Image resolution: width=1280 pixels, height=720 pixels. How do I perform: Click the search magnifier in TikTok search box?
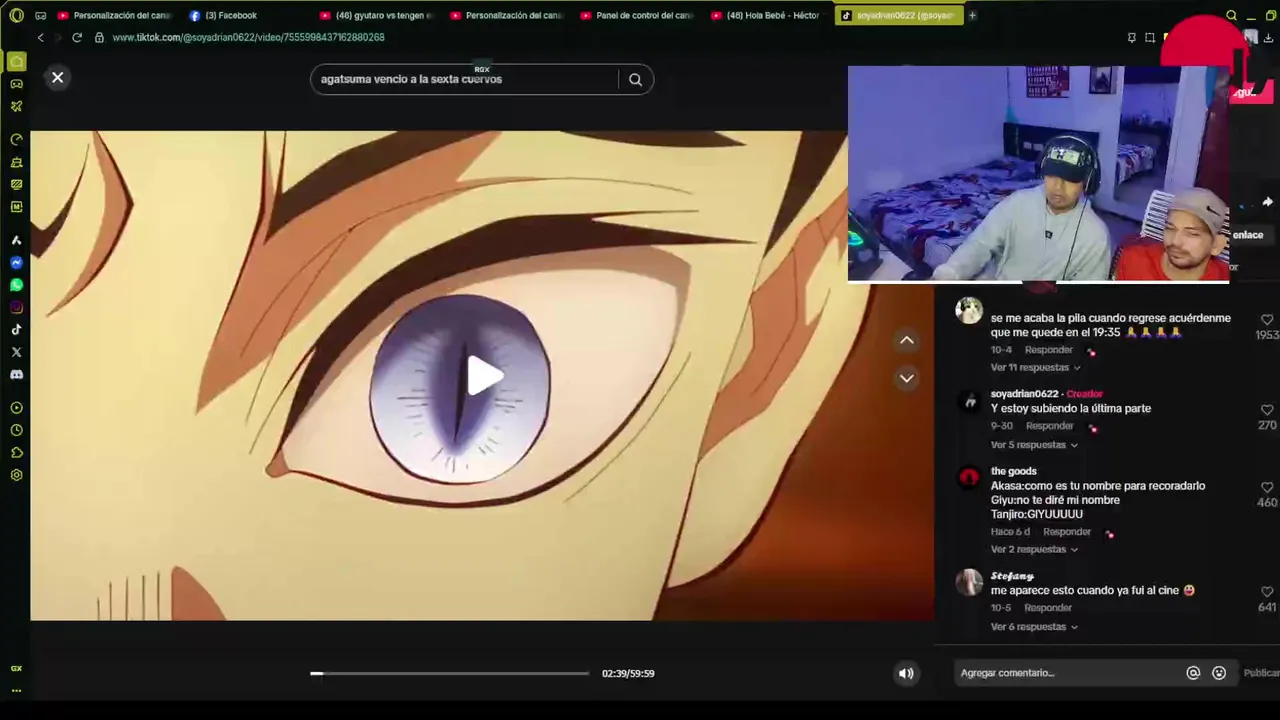(x=635, y=79)
